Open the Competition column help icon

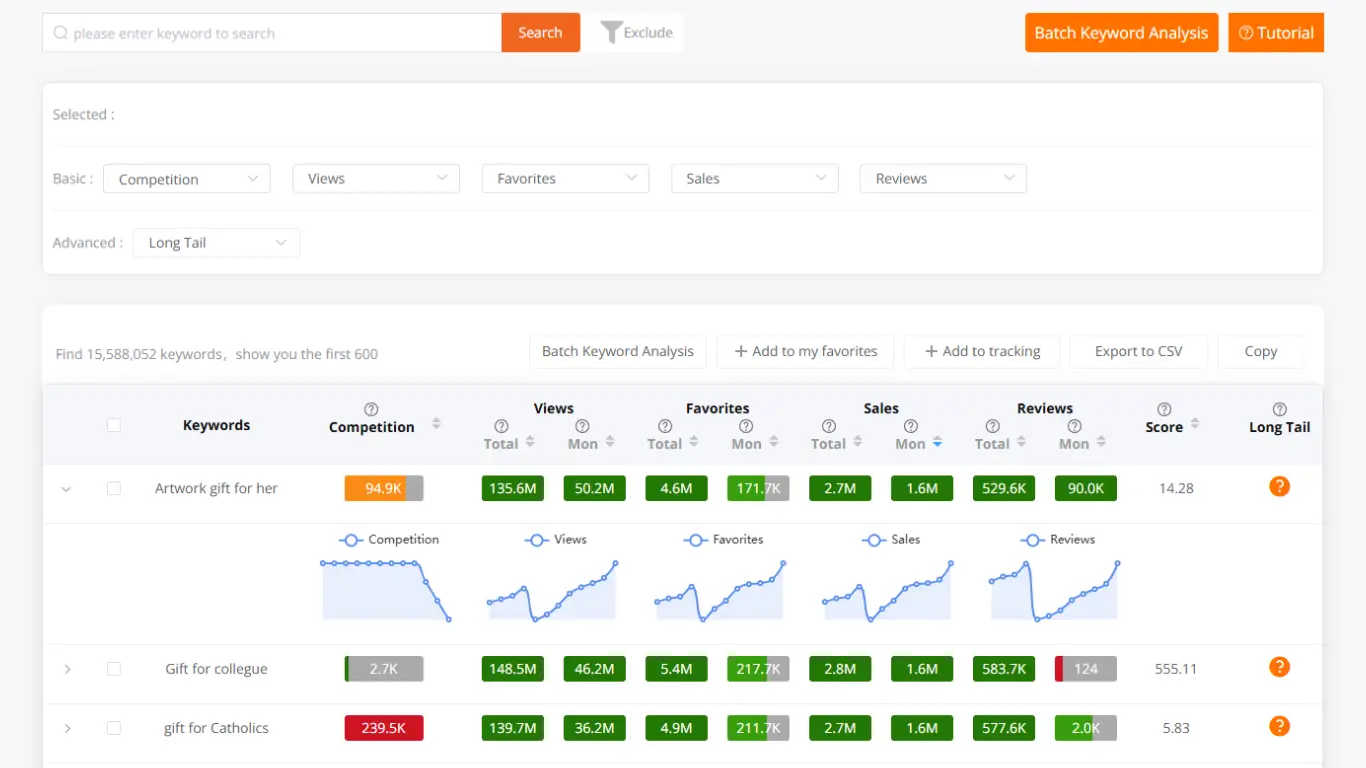(371, 409)
